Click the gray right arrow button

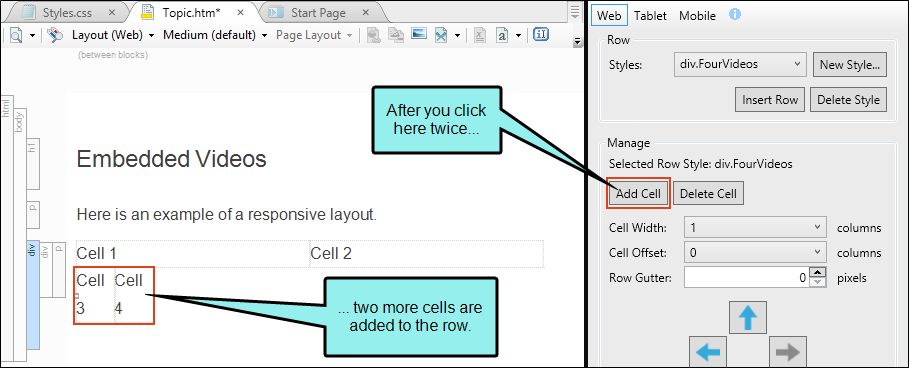click(787, 351)
